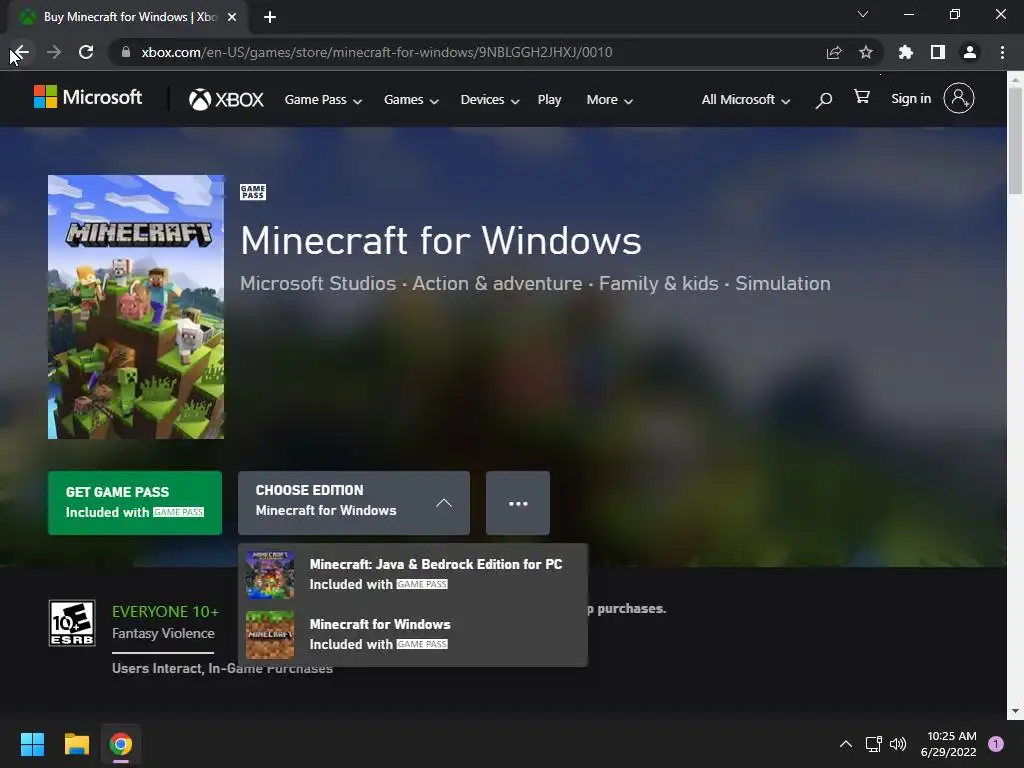Click the Minecraft for Windows page title
Viewport: 1024px width, 768px height.
[x=441, y=240]
